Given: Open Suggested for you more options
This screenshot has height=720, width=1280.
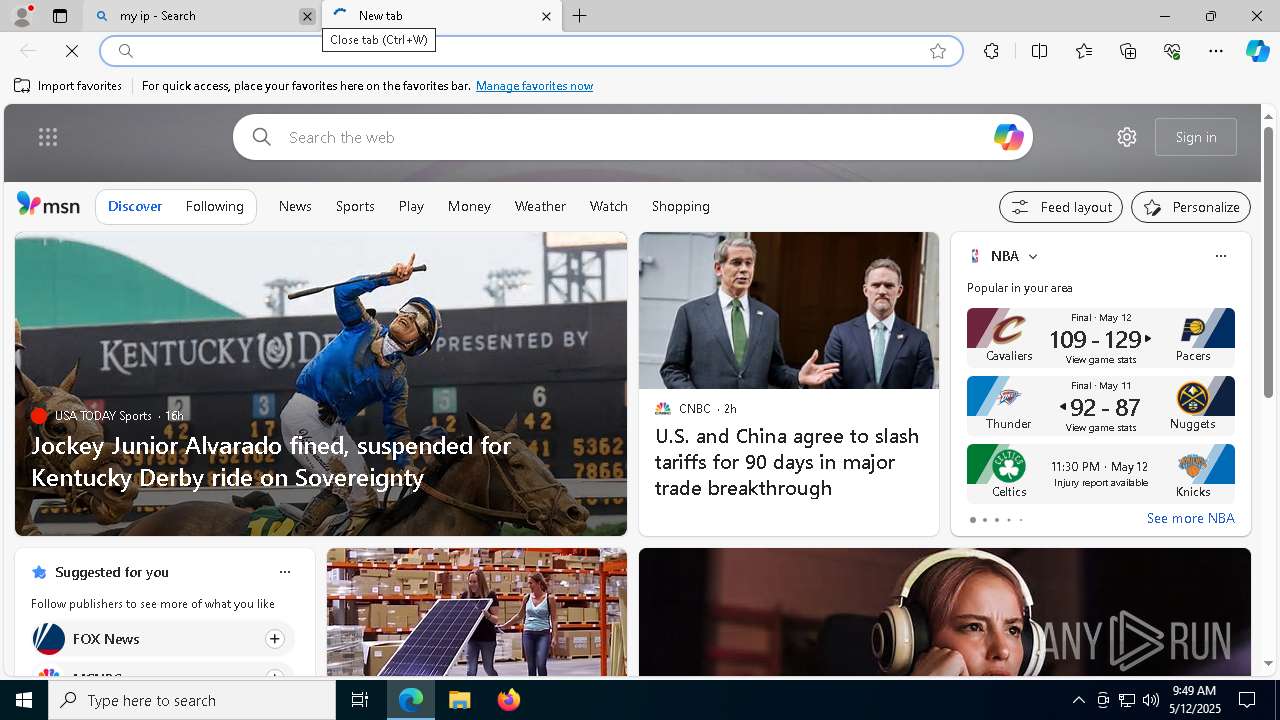Looking at the screenshot, I should point(285,572).
